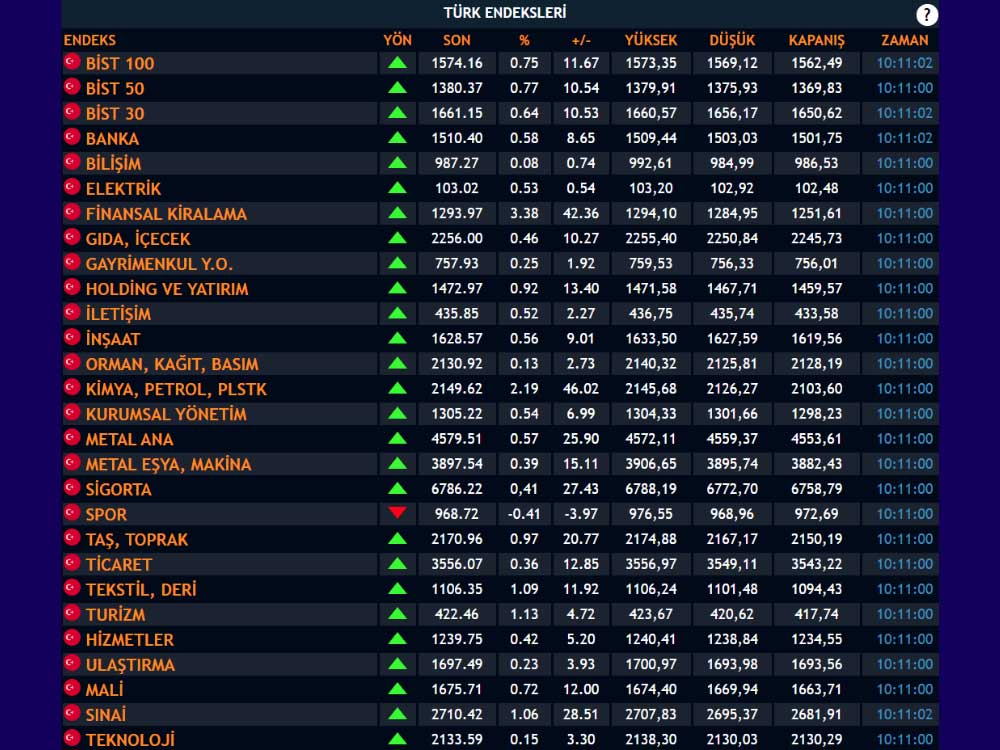Sort by the +/- column header
Screen dimensions: 1000x750
(x=581, y=40)
